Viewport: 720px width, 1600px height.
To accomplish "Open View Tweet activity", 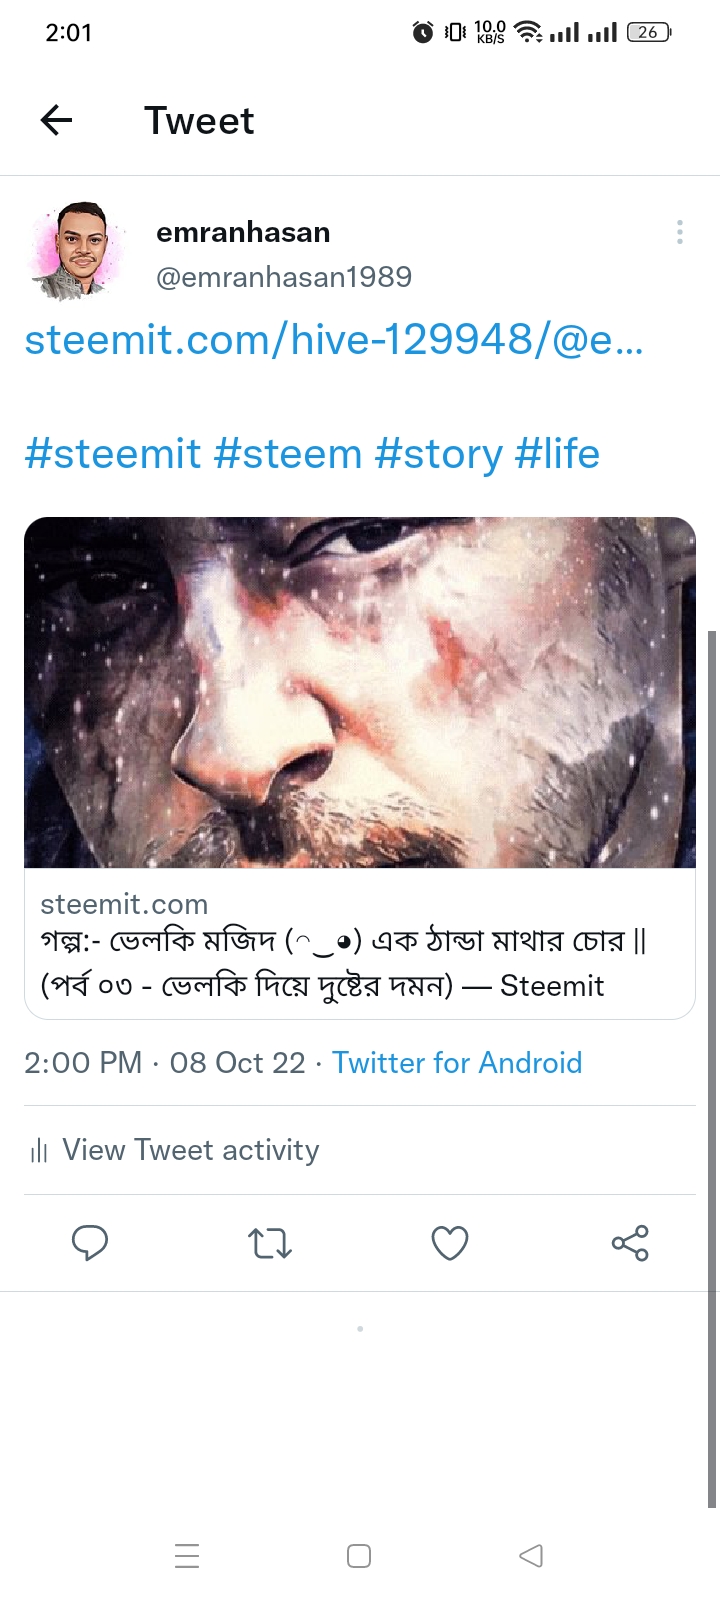I will coord(190,1150).
